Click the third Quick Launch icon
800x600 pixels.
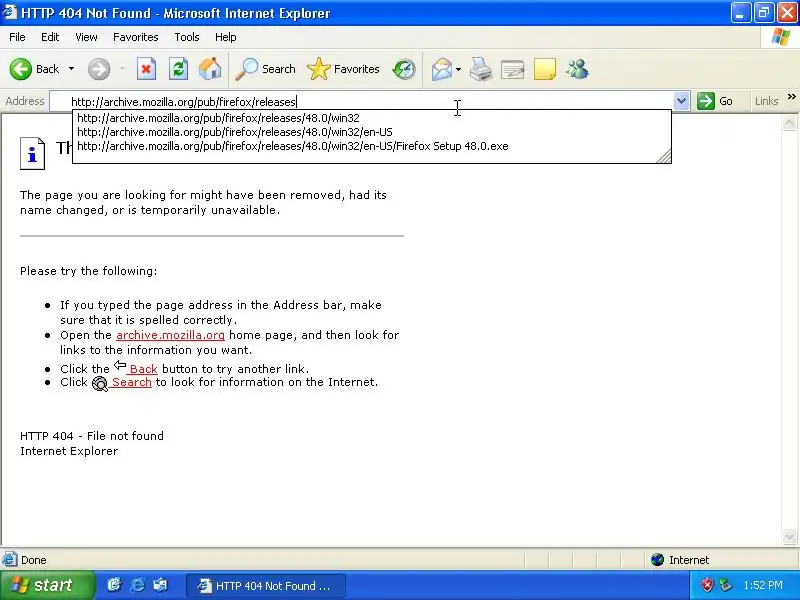click(160, 585)
